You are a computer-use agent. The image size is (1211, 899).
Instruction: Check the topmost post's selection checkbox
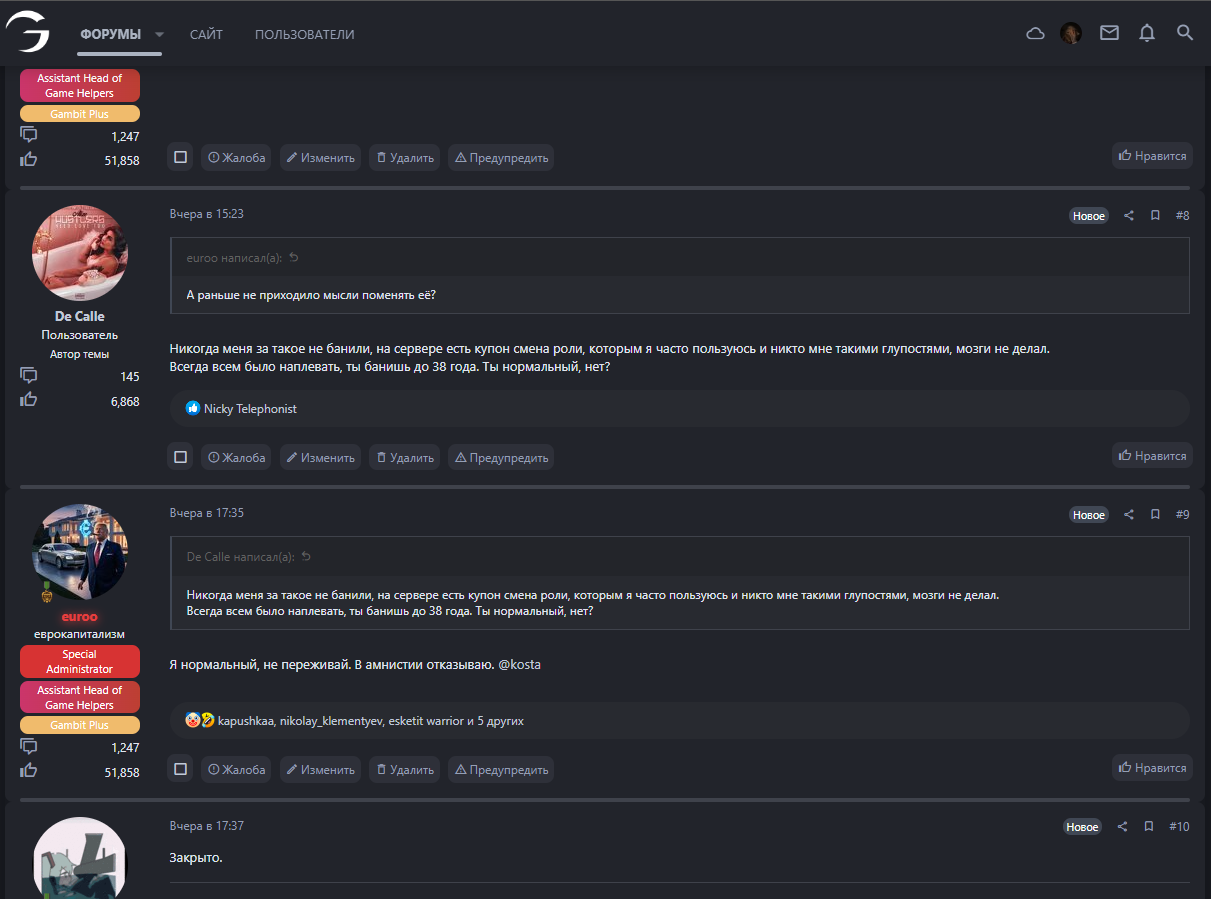181,157
